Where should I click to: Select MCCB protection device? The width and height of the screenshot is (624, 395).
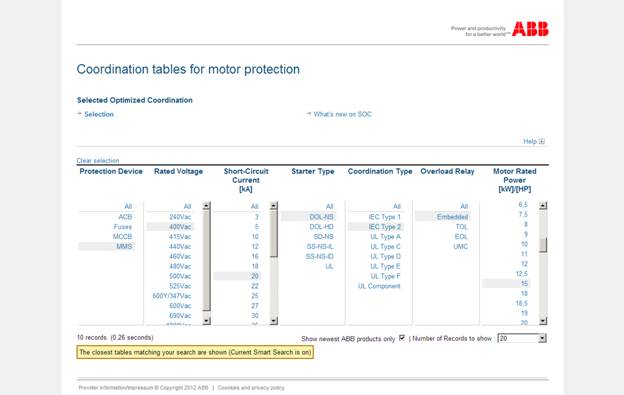pyautogui.click(x=122, y=237)
